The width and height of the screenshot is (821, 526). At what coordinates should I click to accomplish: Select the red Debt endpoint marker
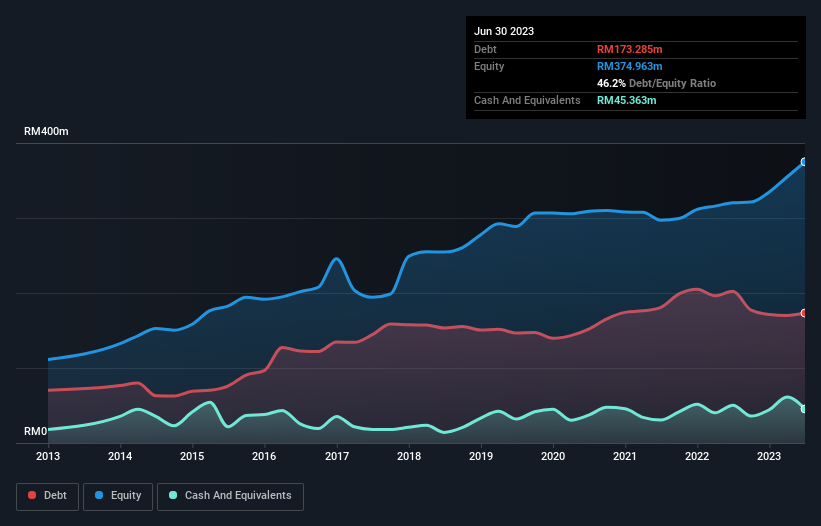coord(804,313)
